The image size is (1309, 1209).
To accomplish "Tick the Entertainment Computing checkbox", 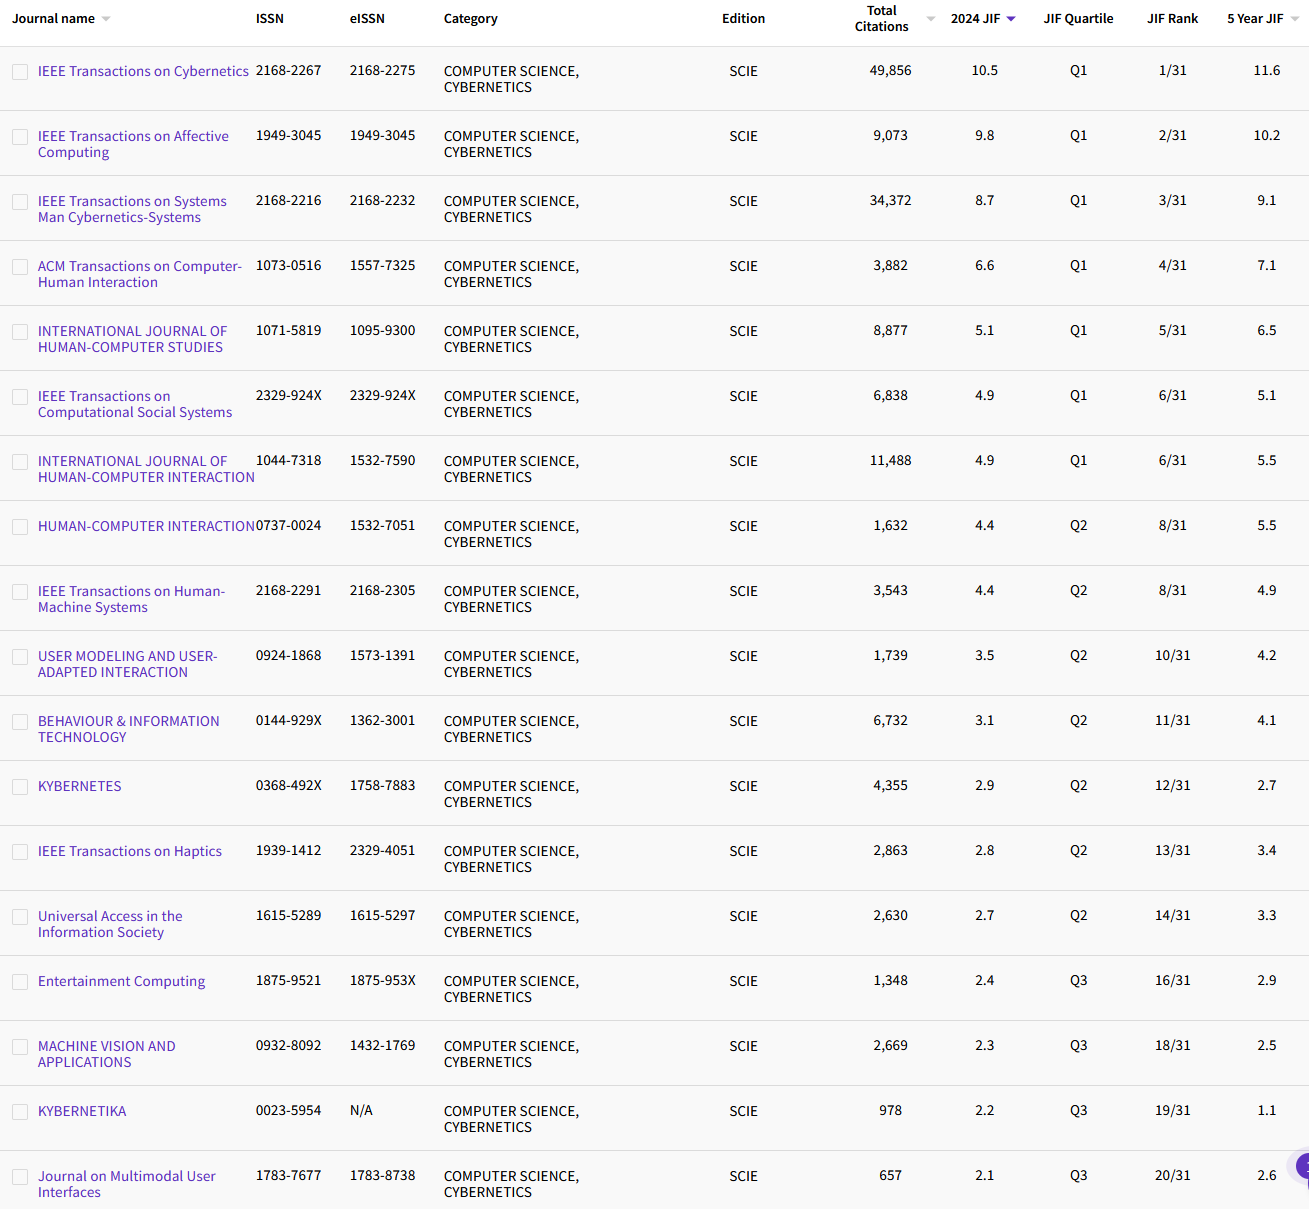I will click(x=20, y=982).
